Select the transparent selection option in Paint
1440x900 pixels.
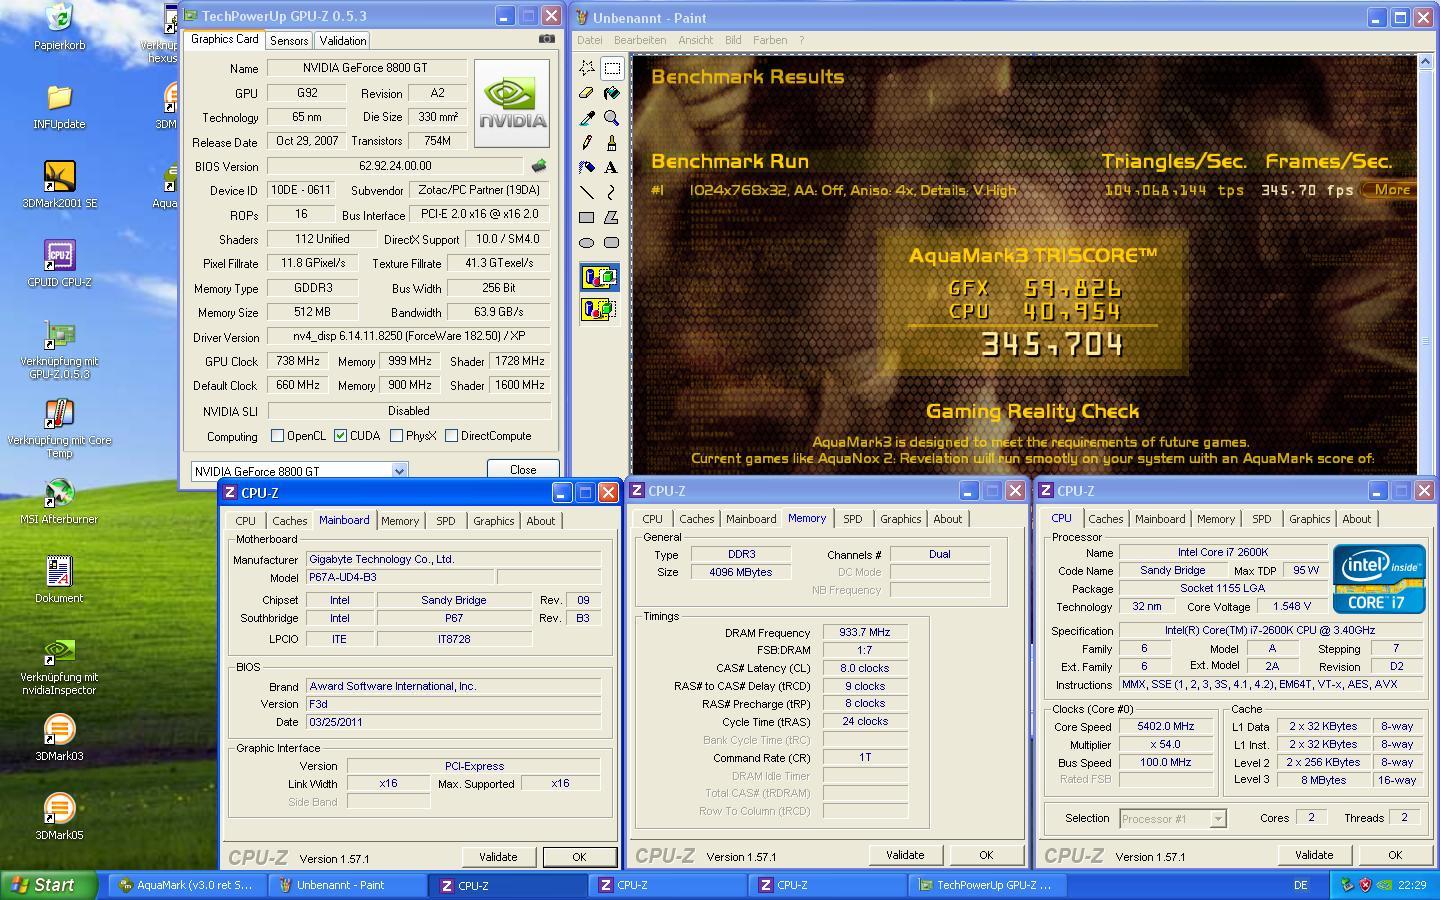(x=599, y=309)
